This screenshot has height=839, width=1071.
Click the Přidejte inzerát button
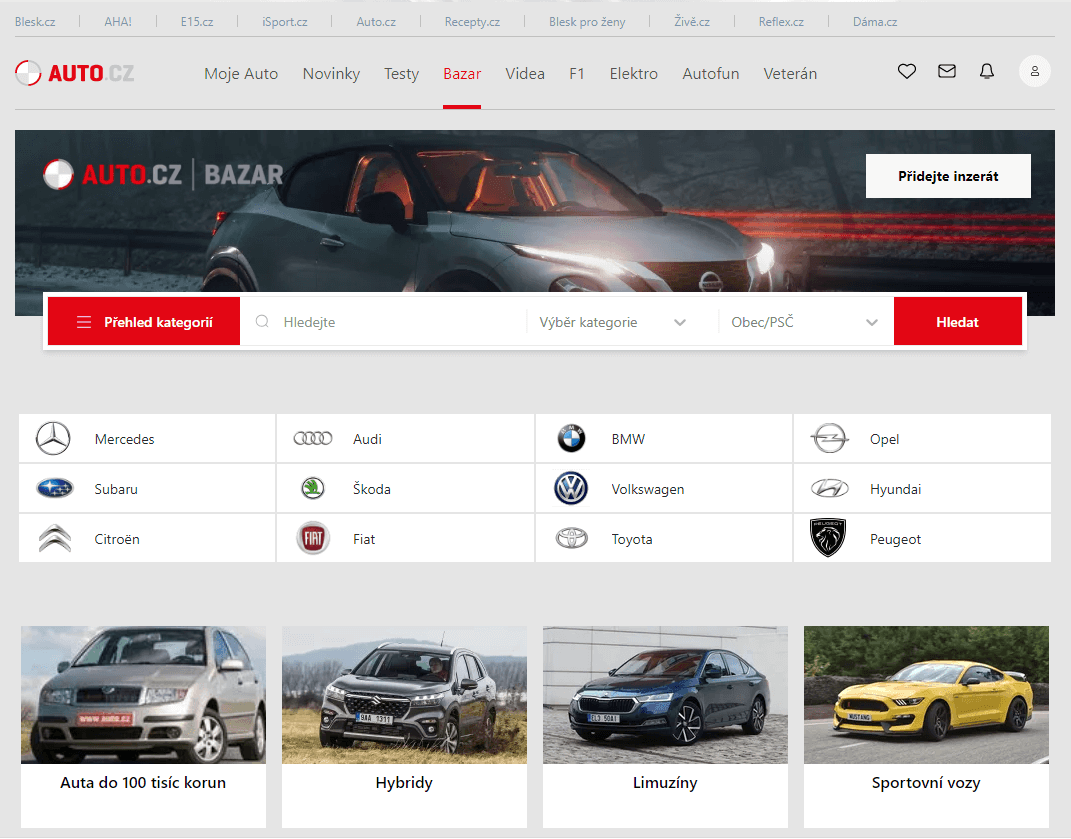(x=948, y=176)
